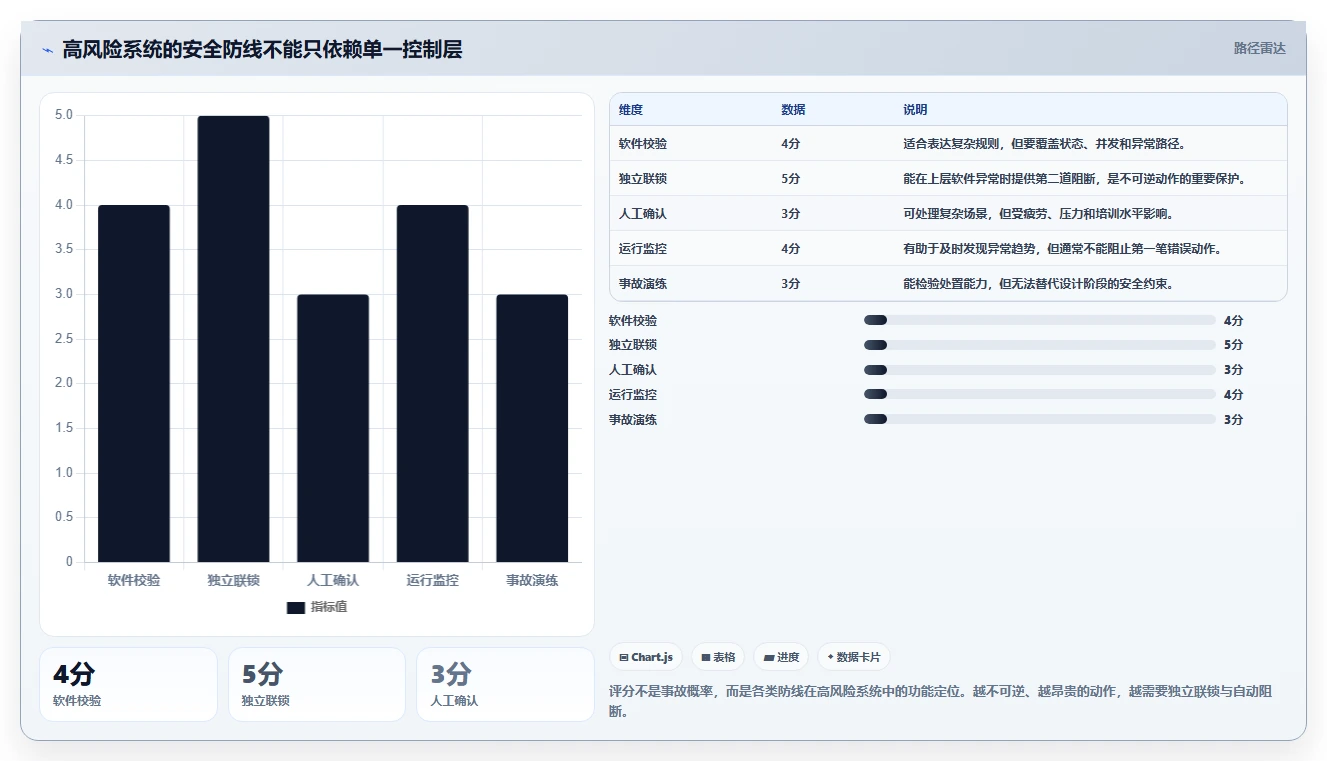Screen dimensions: 1327x761
Task: Click the 事故演练 progress bar
Action: coord(1040,419)
